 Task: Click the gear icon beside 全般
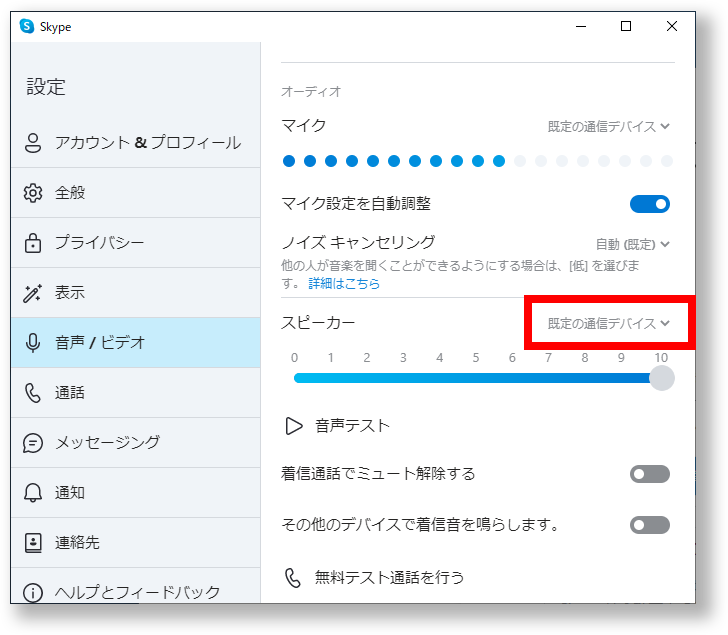click(33, 193)
